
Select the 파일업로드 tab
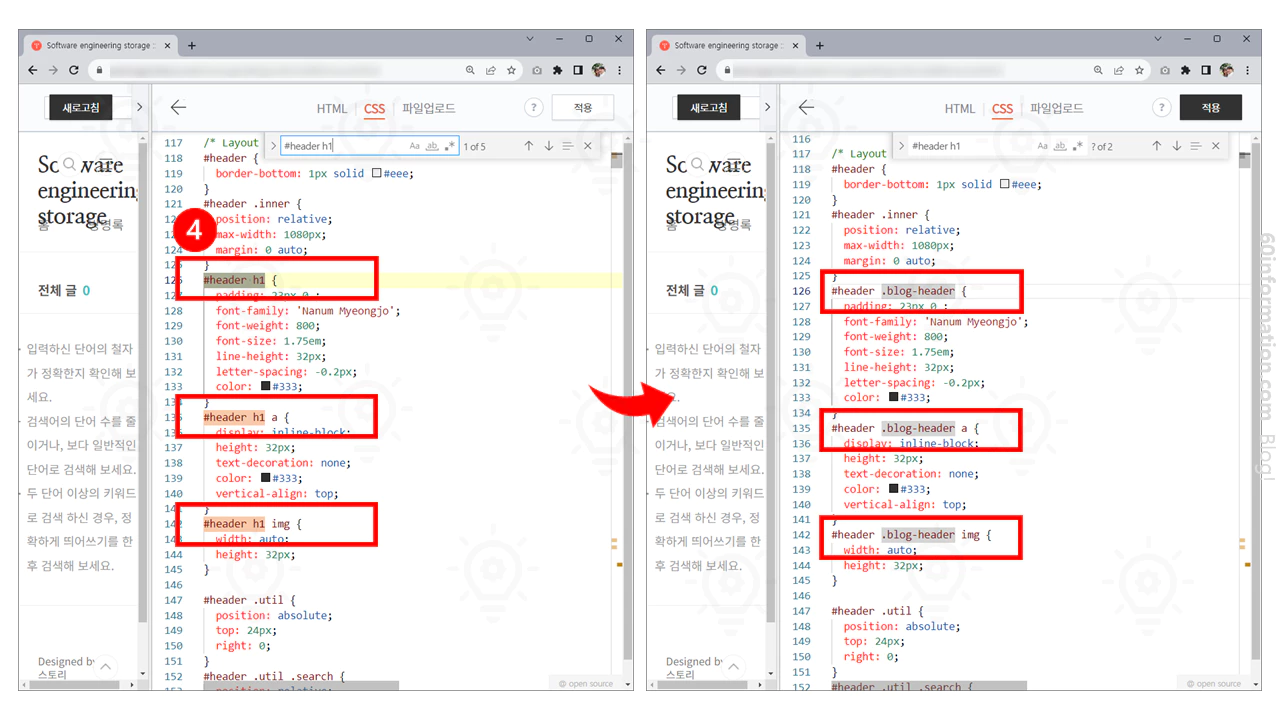(x=430, y=108)
